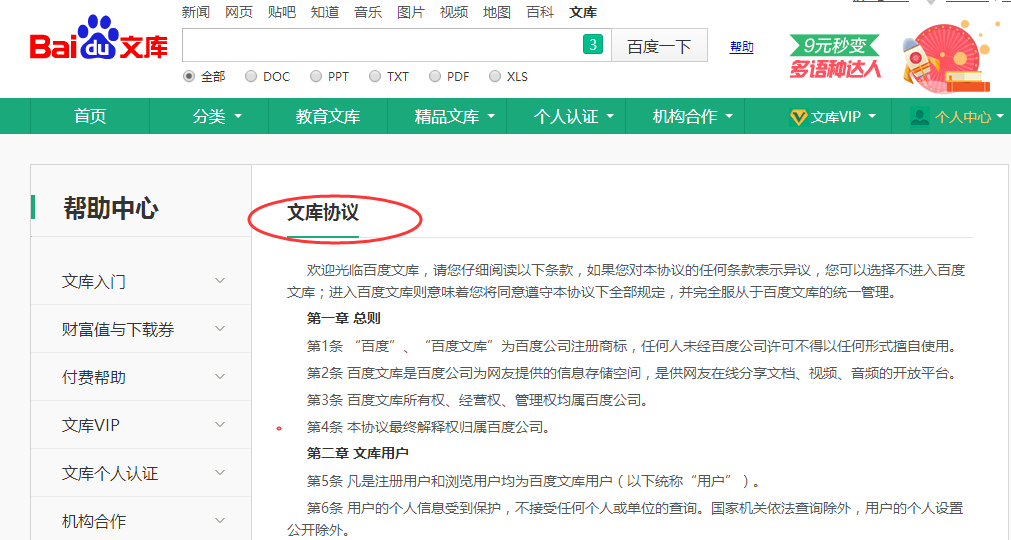The image size is (1011, 540).
Task: Select the PPT file type radio button
Action: click(x=316, y=76)
